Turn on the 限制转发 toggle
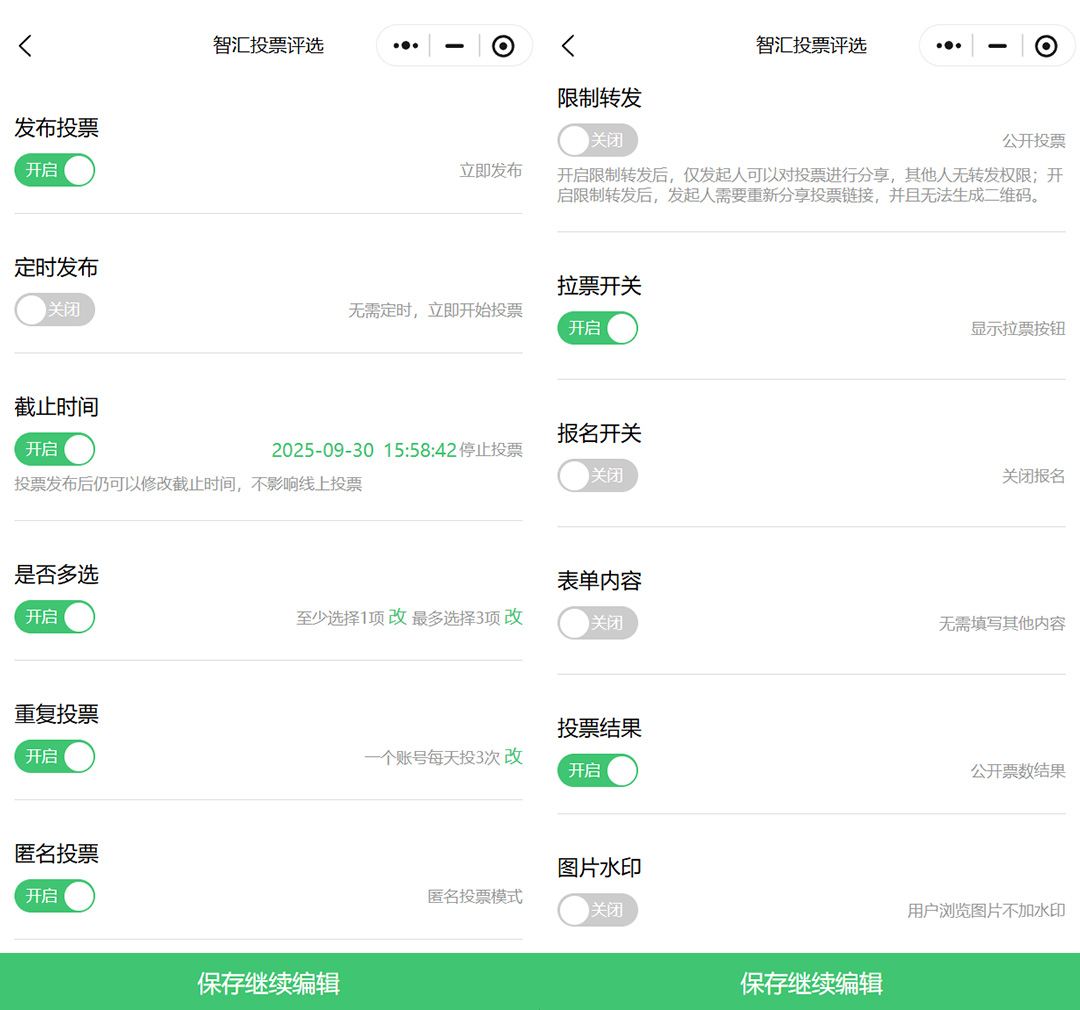1080x1010 pixels. click(x=597, y=140)
